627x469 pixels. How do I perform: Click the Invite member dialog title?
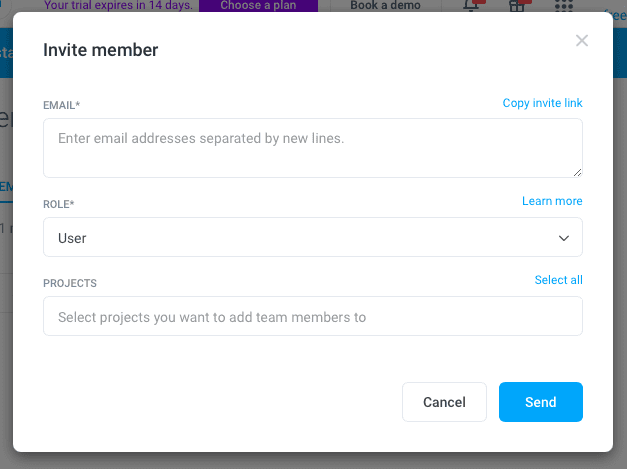point(100,50)
